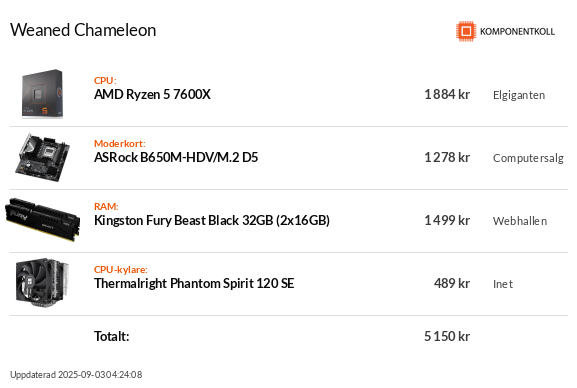Open the AMD Ryzen 5 7600X product image
This screenshot has height=388, width=577.
tap(42, 94)
